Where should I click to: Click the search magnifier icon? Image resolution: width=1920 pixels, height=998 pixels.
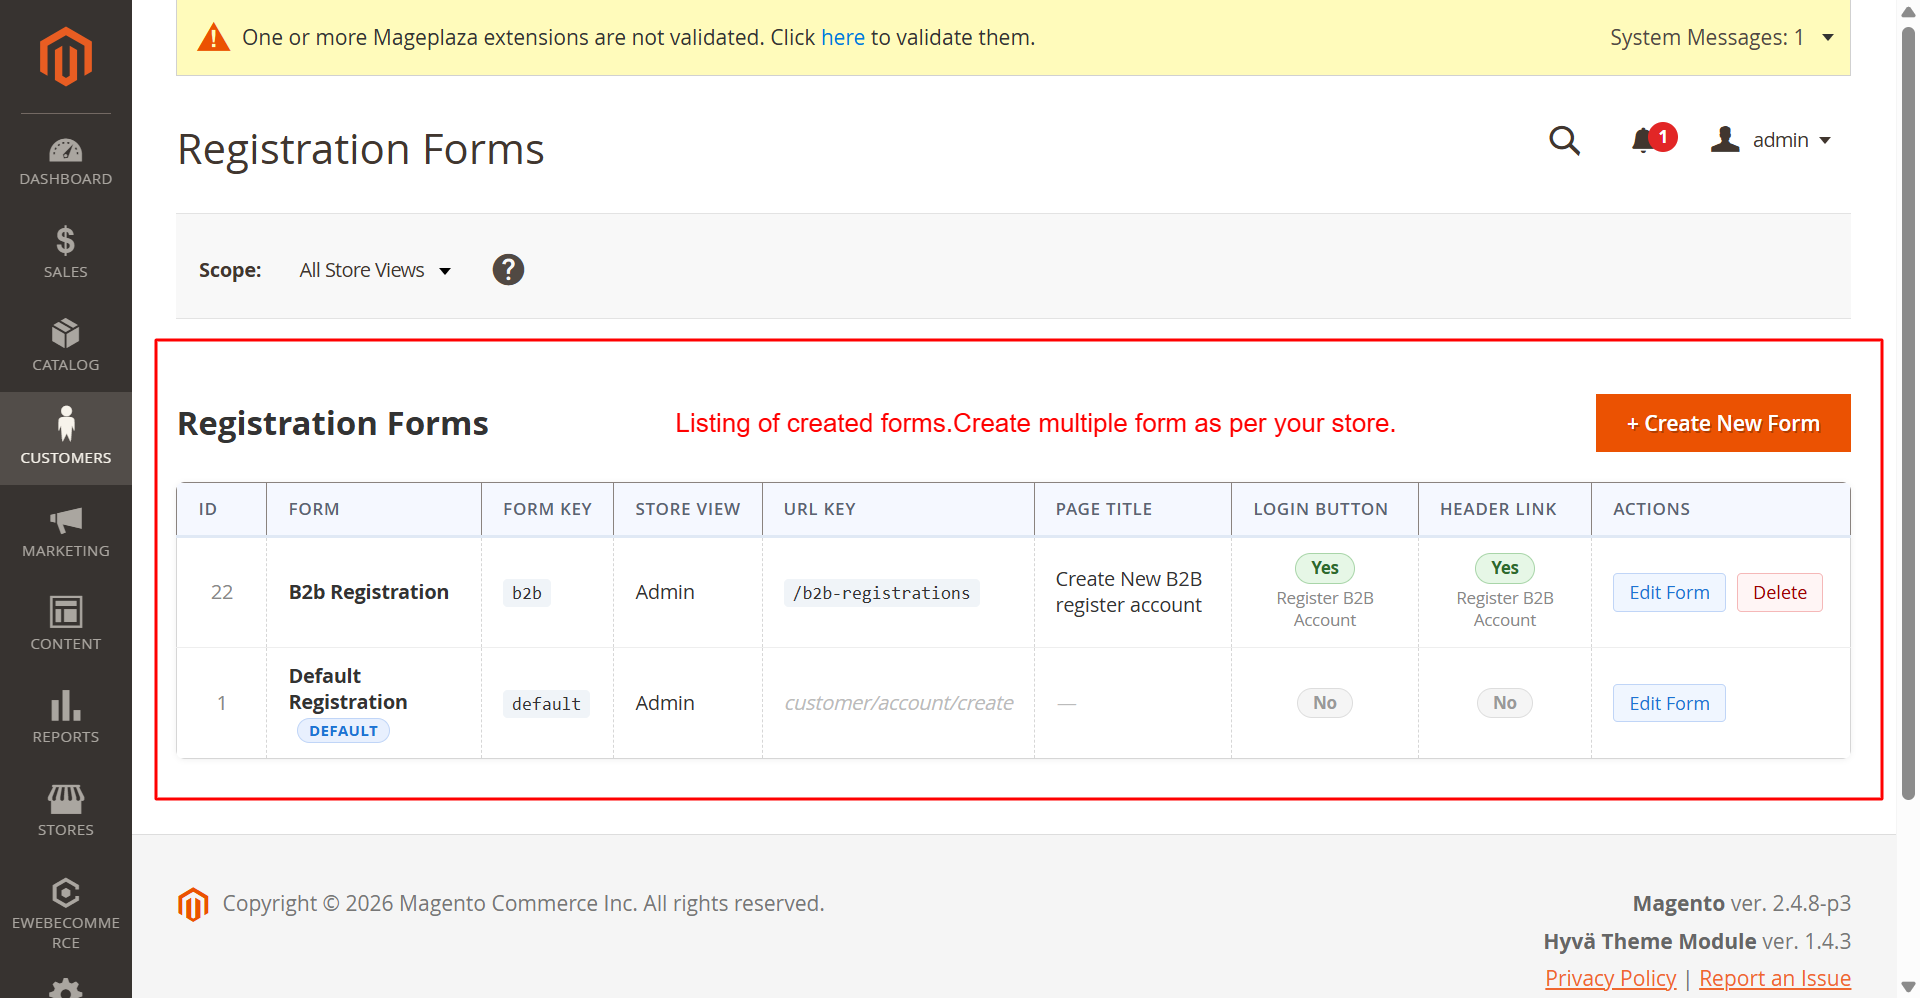point(1564,141)
